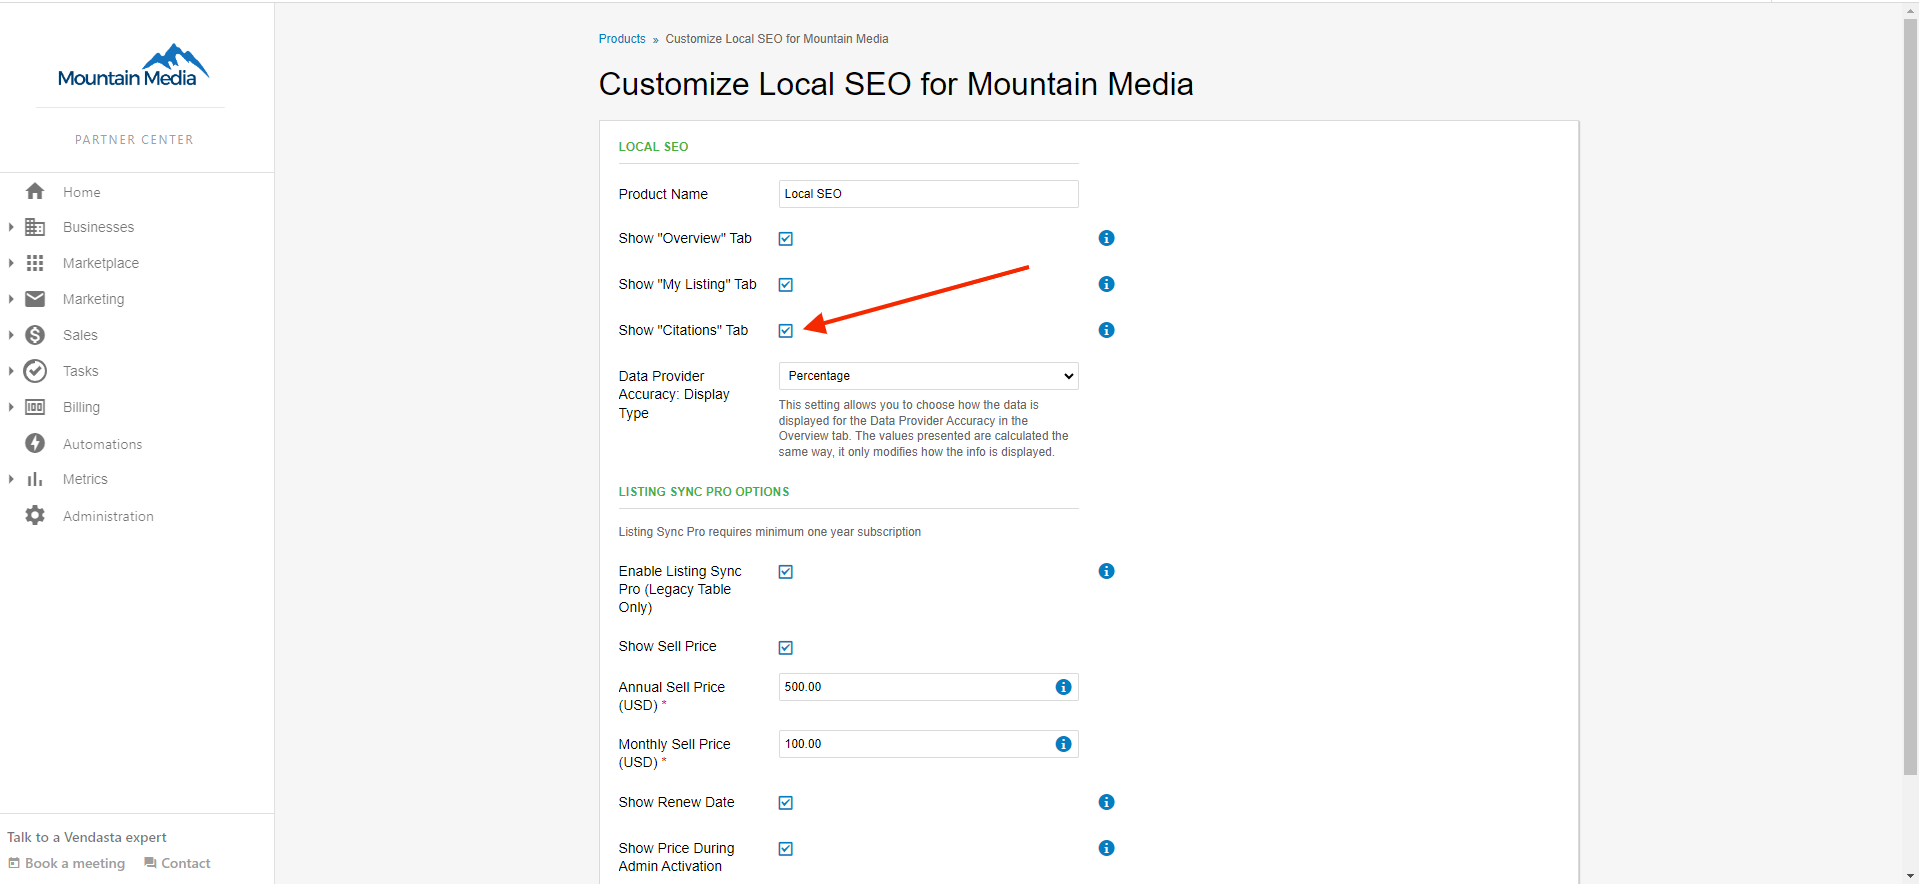The width and height of the screenshot is (1919, 884).
Task: Click the page vertical scrollbar
Action: (1910, 396)
